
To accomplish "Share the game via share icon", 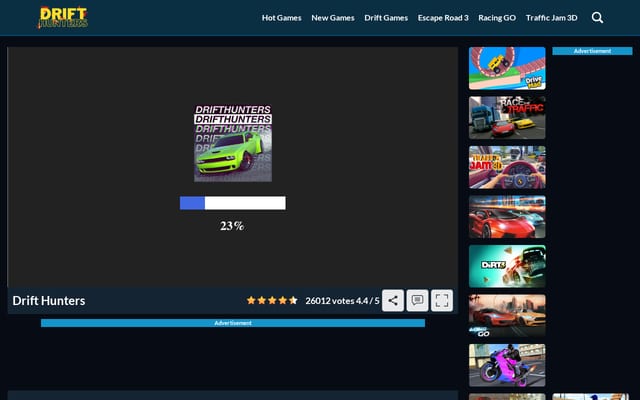I will pos(393,300).
